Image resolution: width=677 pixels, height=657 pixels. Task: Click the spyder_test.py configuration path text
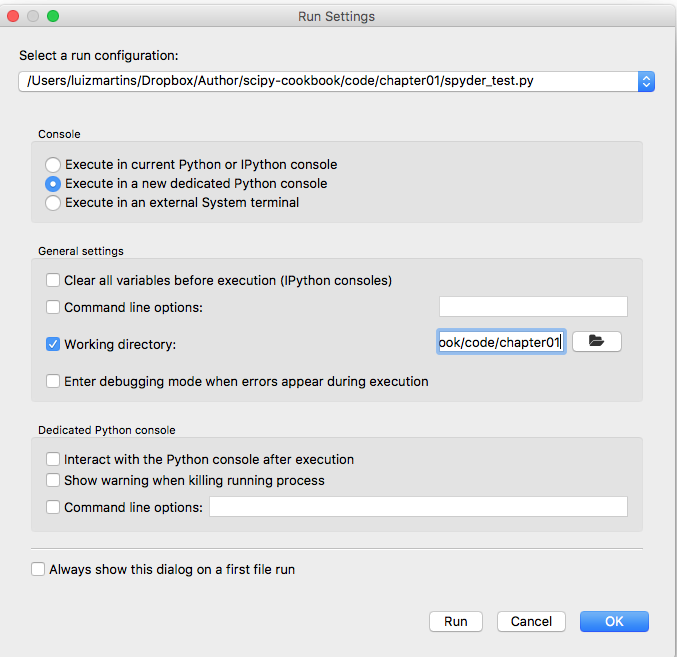click(x=280, y=81)
